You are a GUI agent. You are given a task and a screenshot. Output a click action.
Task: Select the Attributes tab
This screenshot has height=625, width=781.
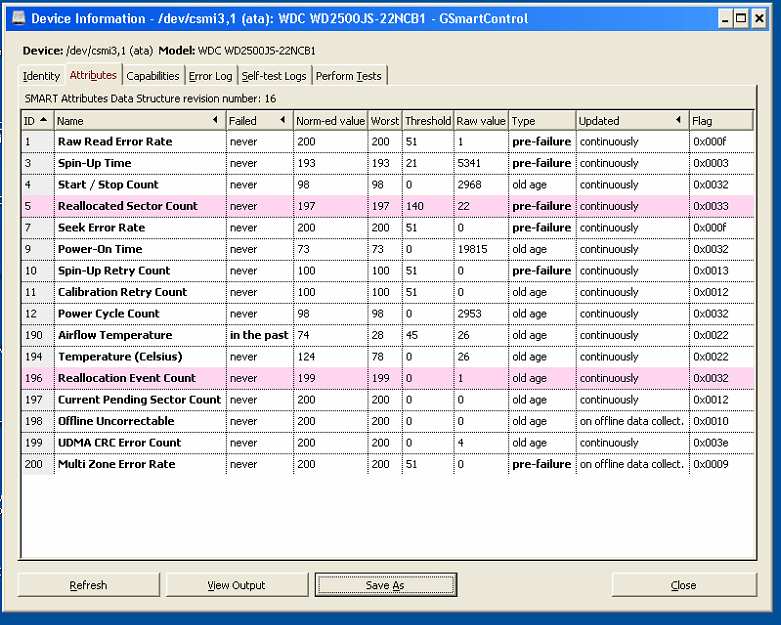tap(93, 75)
